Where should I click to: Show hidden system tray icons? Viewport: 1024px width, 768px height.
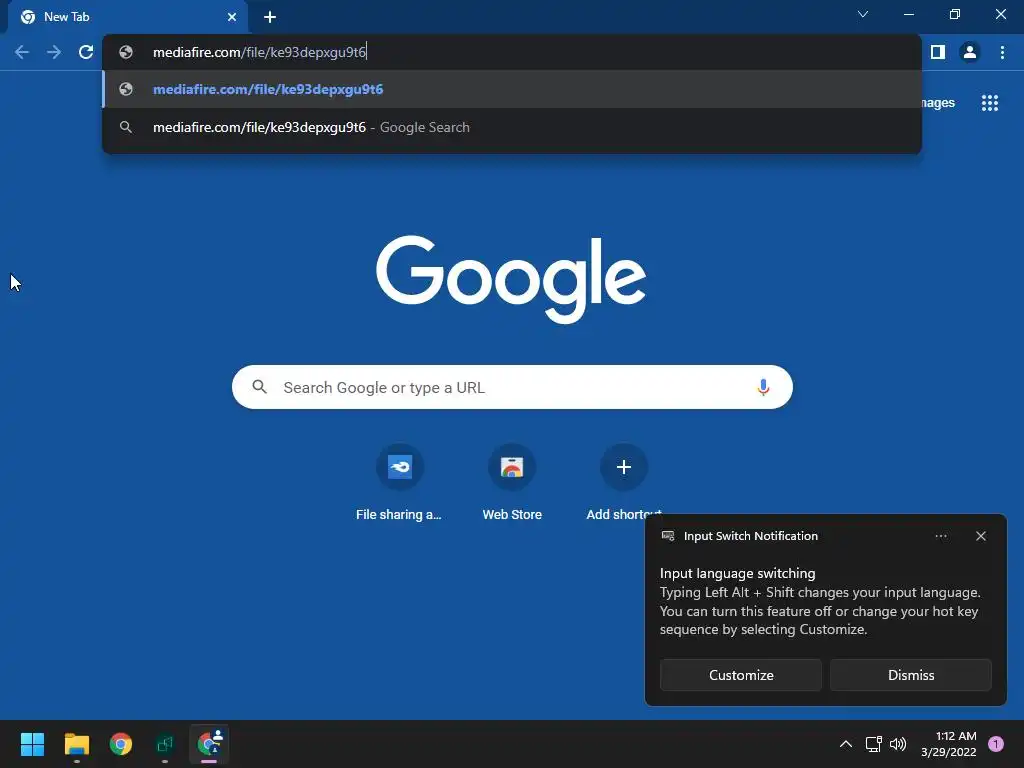click(846, 744)
